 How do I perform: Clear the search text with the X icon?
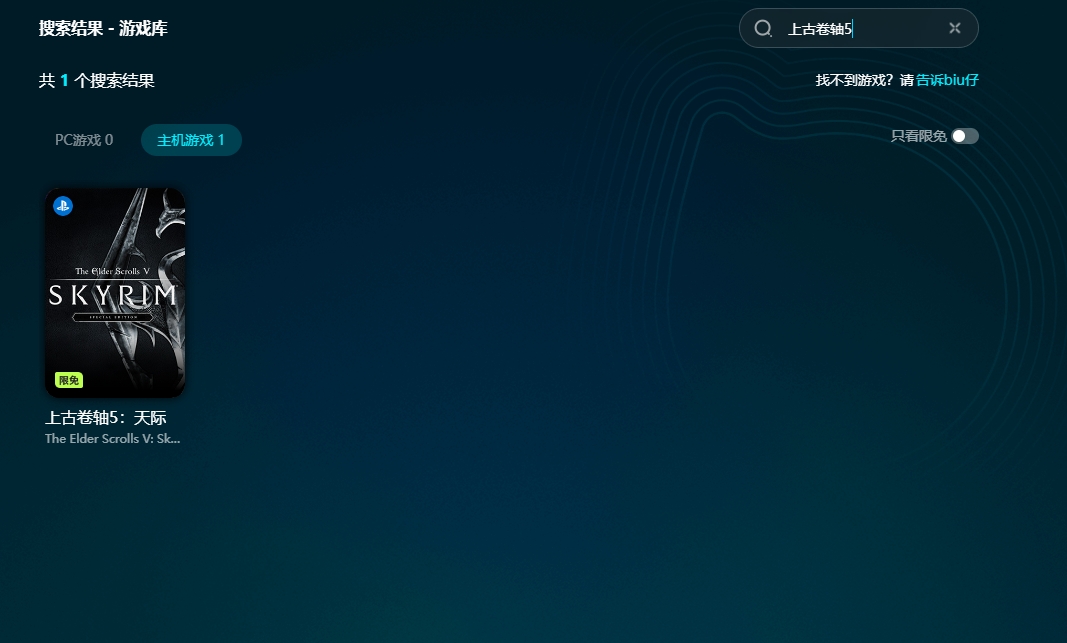coord(954,28)
